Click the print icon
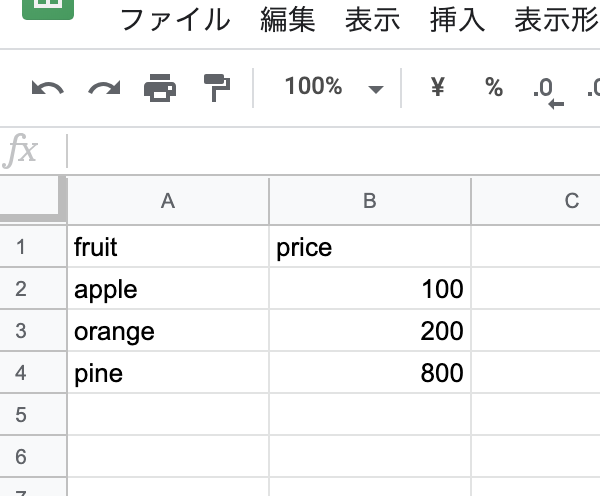 point(159,88)
